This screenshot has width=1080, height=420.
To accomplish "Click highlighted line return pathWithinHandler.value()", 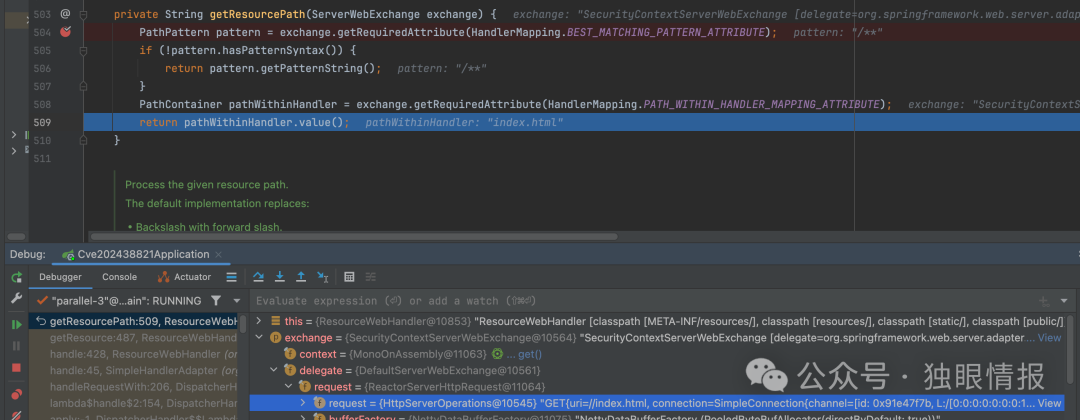I will click(x=244, y=123).
